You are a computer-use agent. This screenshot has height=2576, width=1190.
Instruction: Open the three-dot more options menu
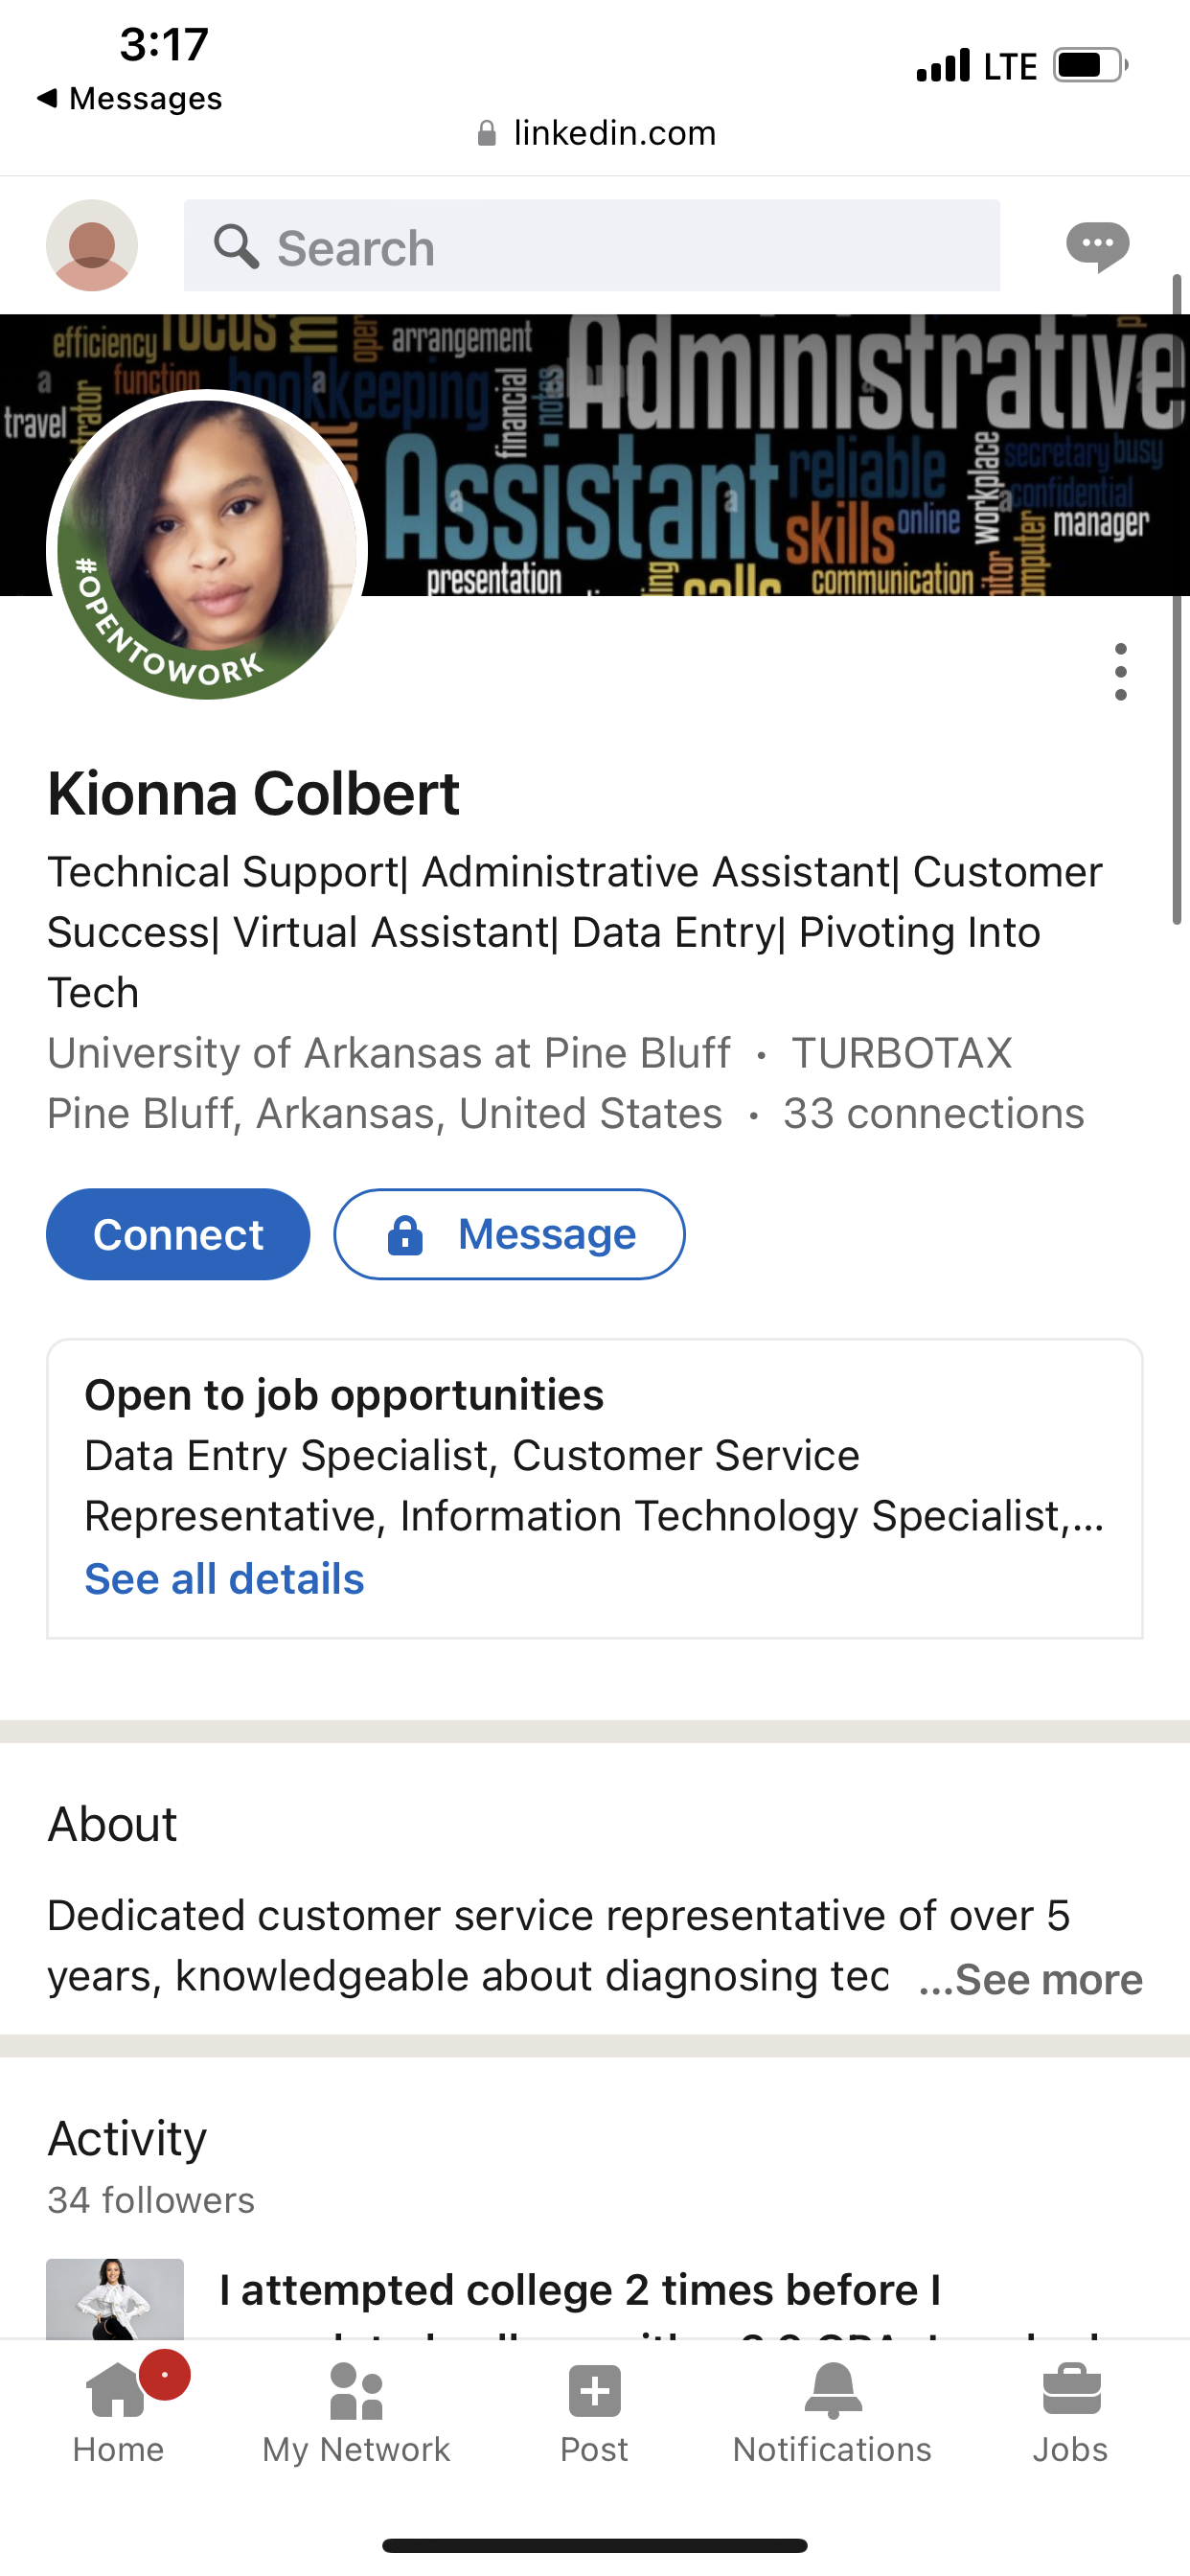click(x=1120, y=672)
